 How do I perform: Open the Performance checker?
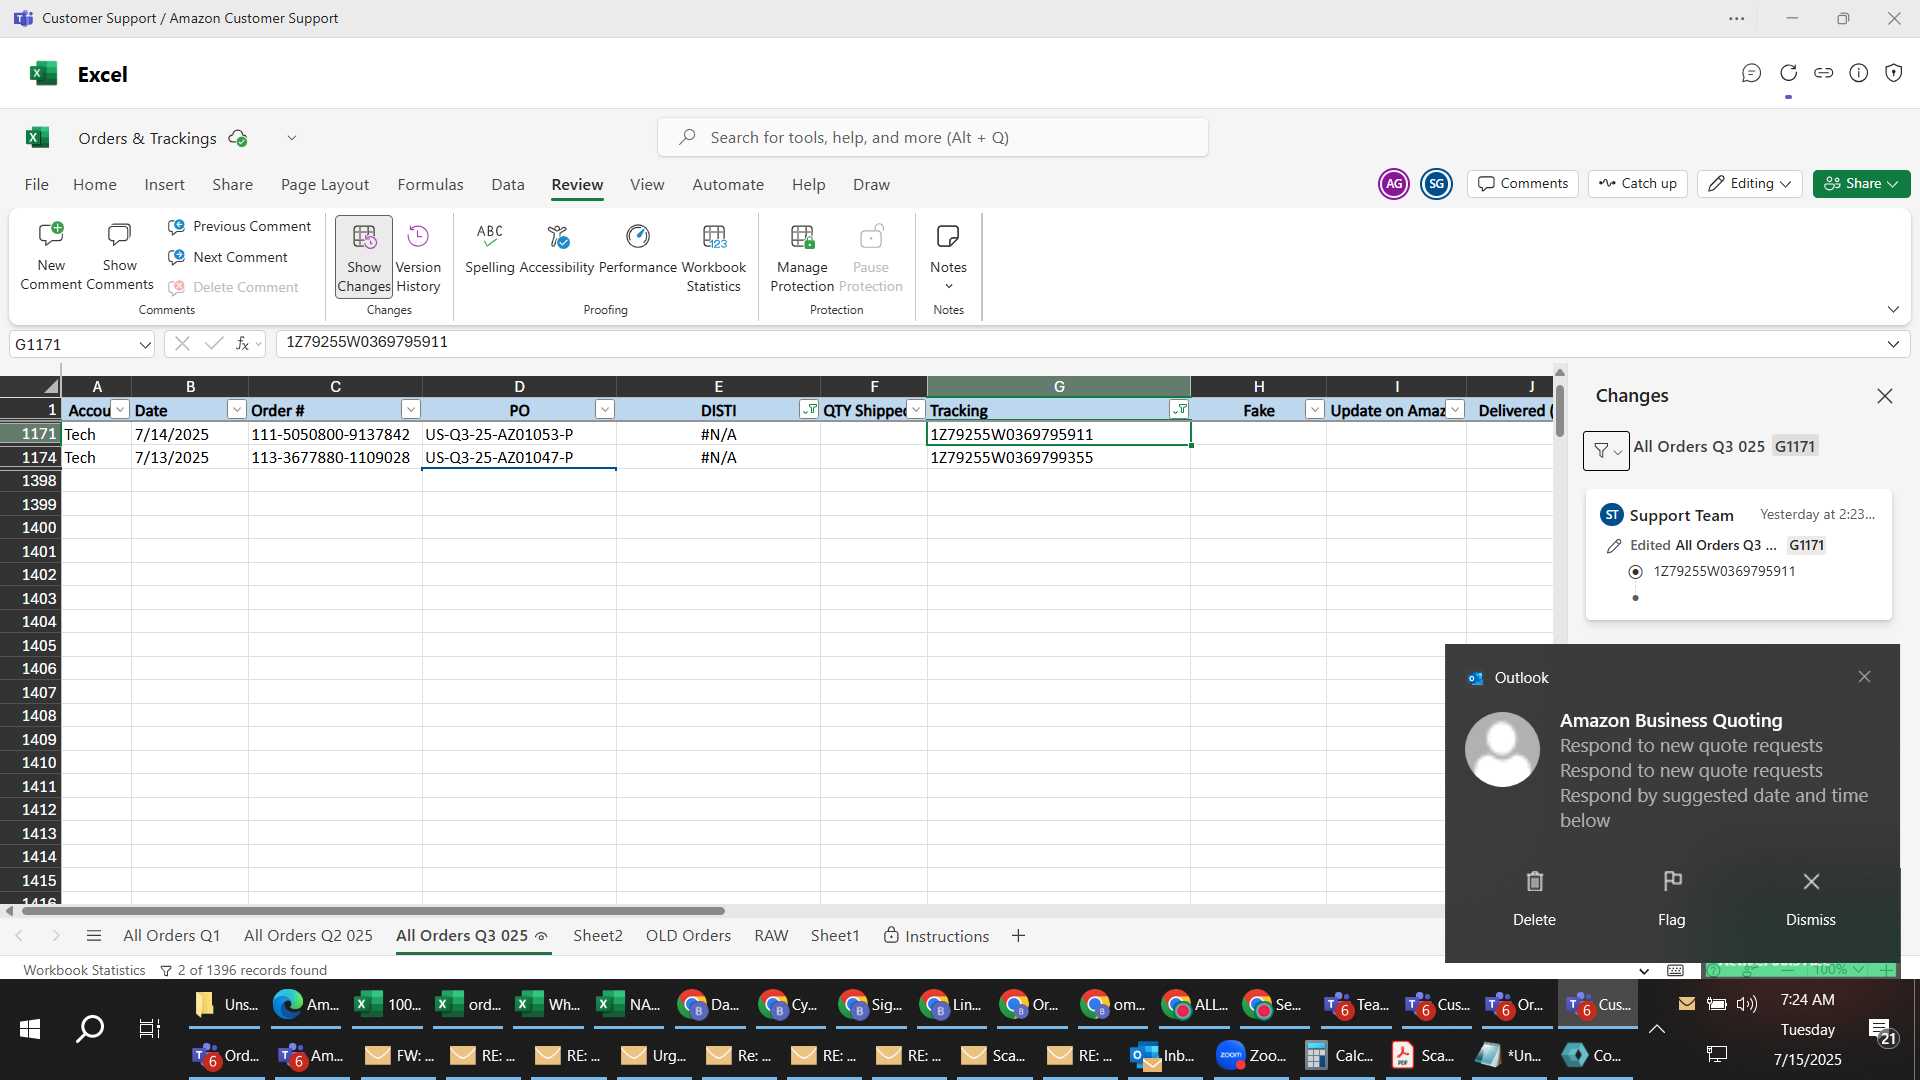pyautogui.click(x=638, y=248)
